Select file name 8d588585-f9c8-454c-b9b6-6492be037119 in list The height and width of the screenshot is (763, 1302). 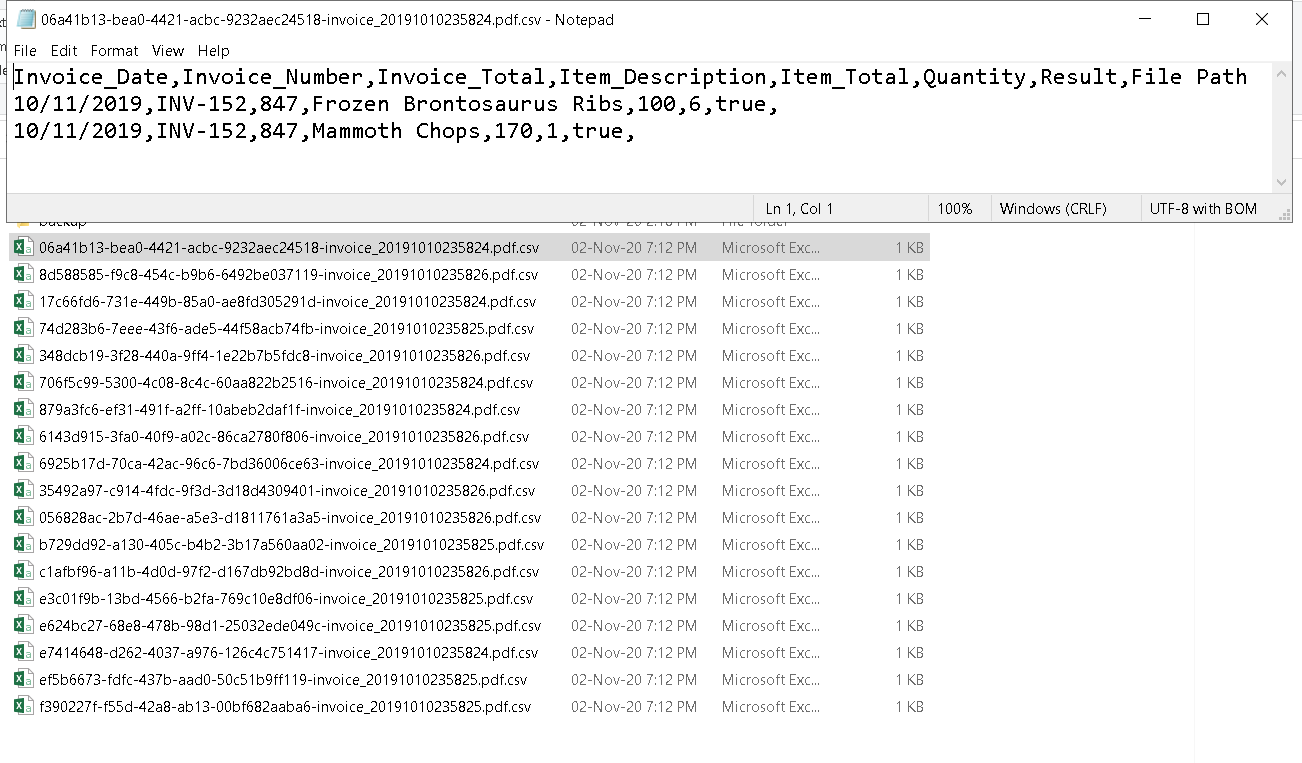tap(289, 274)
